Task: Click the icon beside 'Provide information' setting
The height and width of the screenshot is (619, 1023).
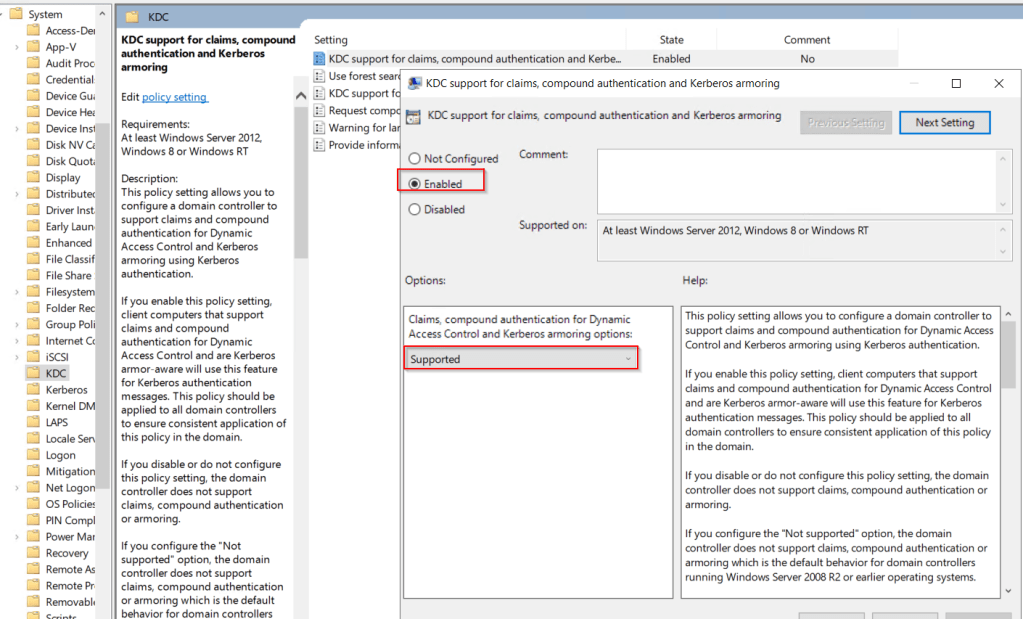Action: point(320,145)
